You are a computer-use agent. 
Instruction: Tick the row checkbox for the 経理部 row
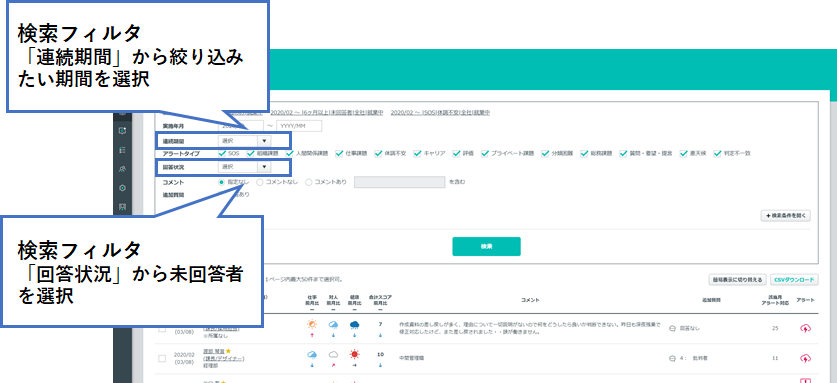162,358
